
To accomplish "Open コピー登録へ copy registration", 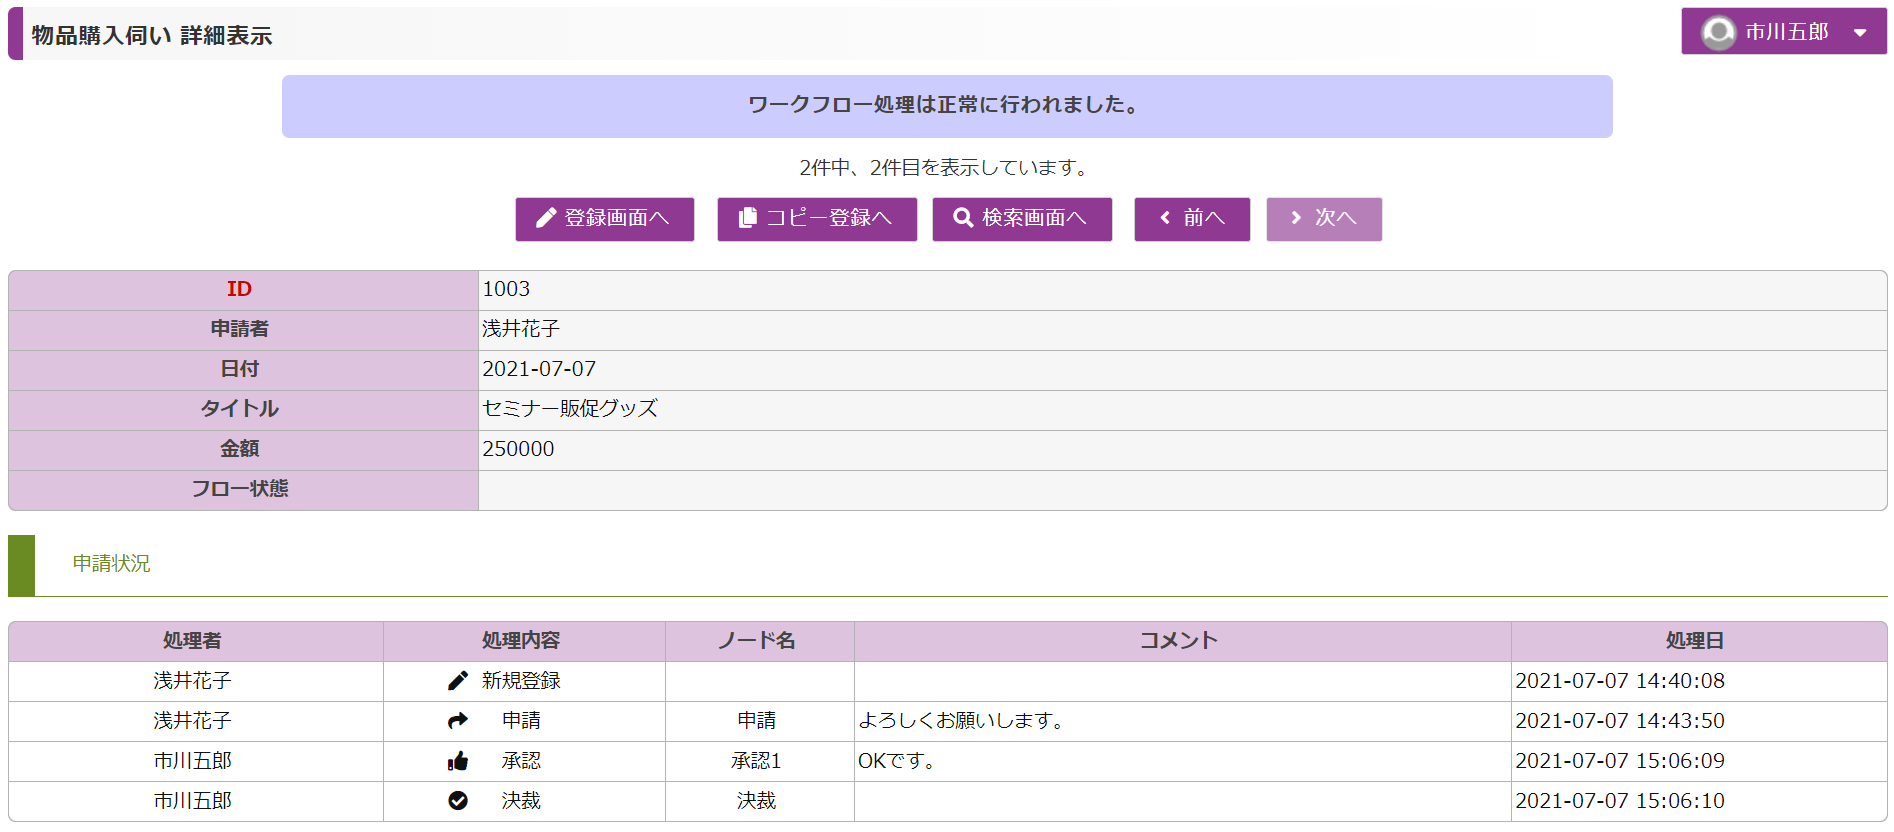I will [x=817, y=219].
